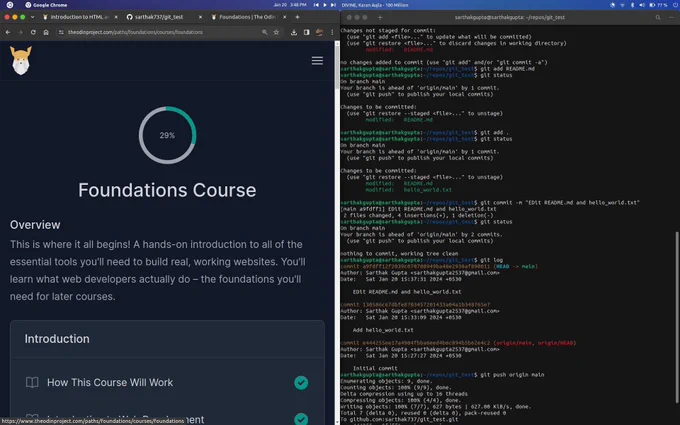Switch to Introduction to HTML tab
This screenshot has width=680, height=425.
pyautogui.click(x=79, y=17)
